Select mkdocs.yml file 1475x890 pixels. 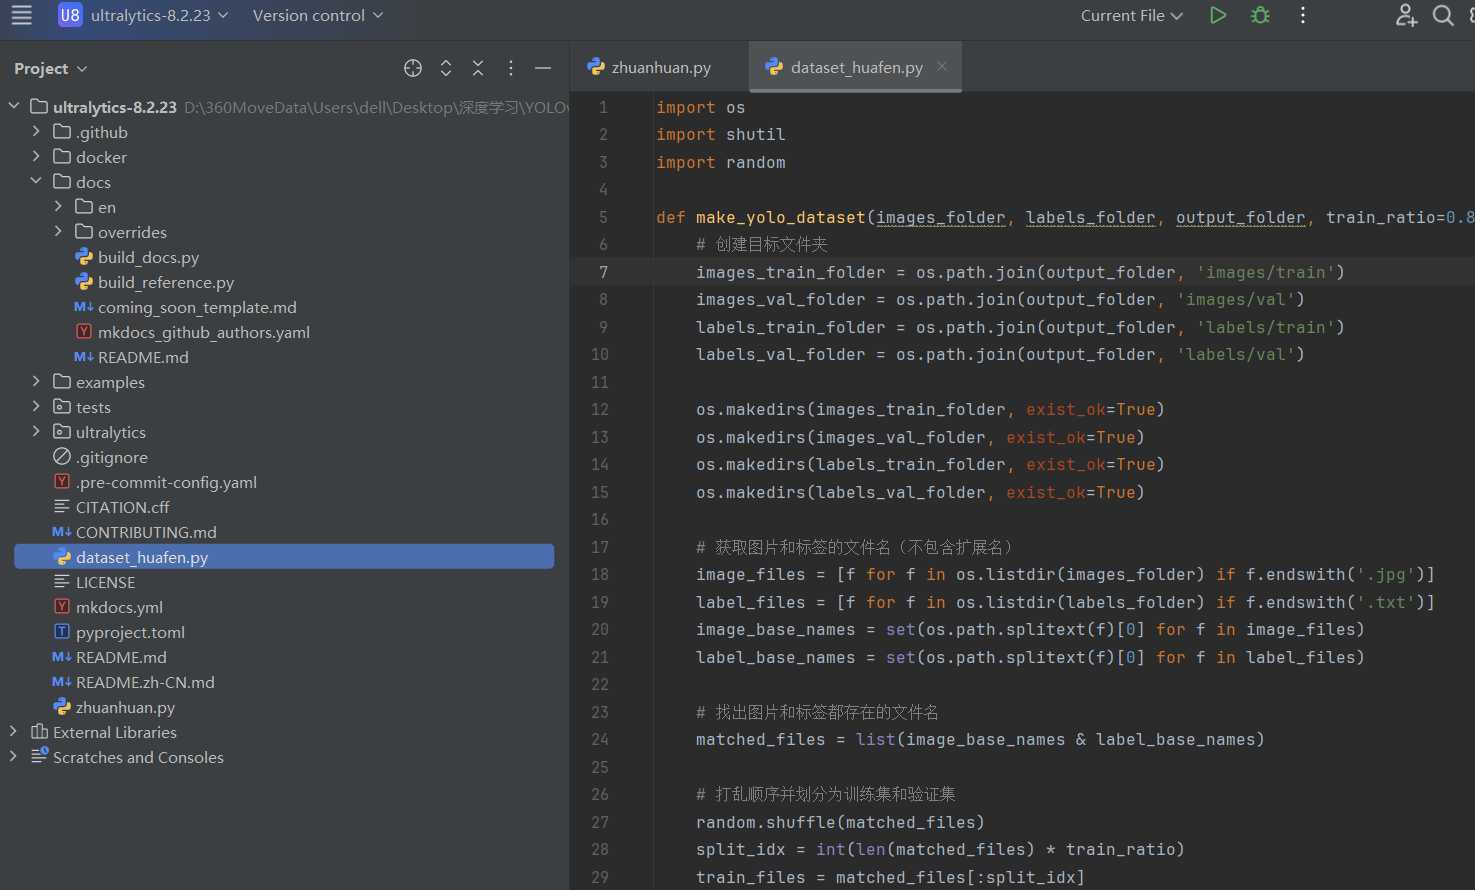click(119, 607)
